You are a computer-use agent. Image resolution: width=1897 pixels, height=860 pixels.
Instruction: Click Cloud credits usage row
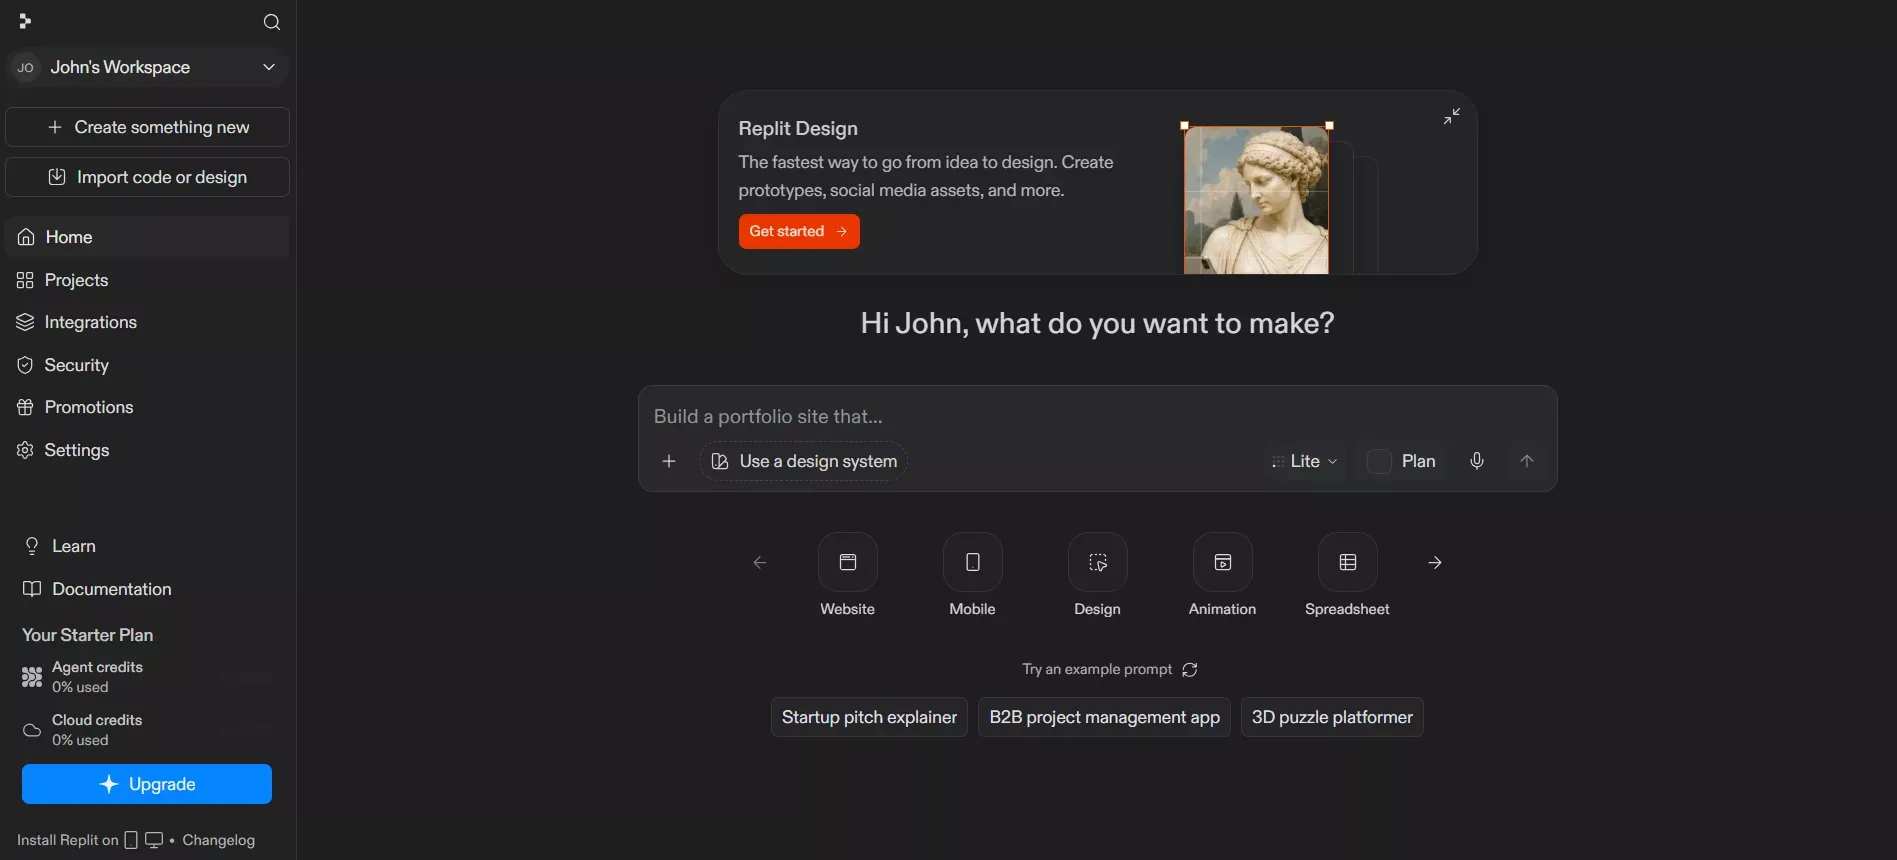point(147,730)
